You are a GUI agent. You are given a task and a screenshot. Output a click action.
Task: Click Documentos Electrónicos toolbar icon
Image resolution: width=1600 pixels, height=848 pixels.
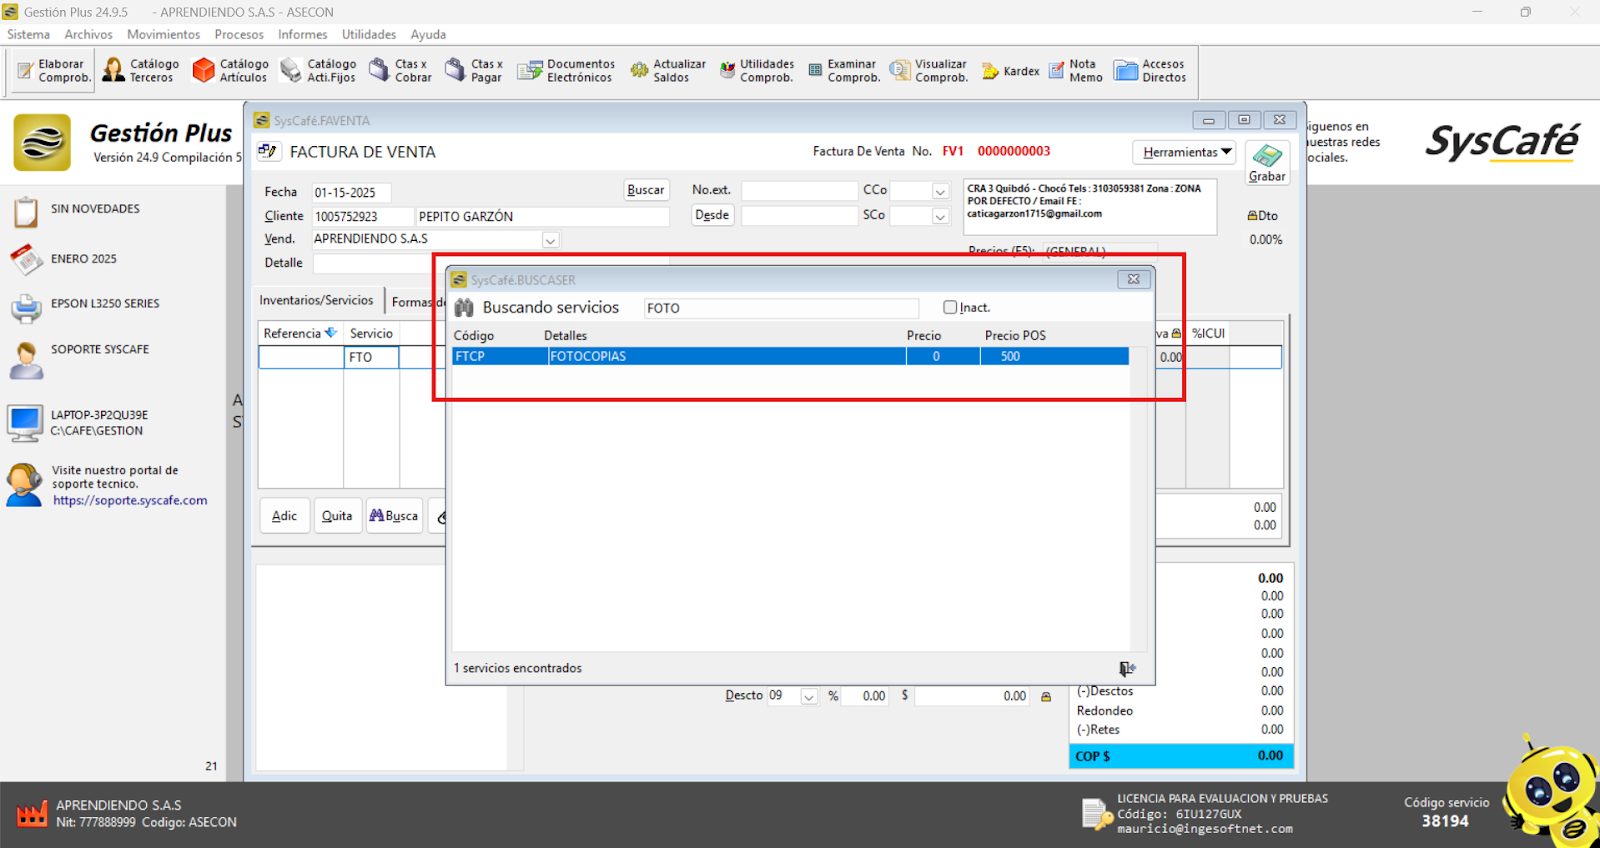(x=567, y=71)
